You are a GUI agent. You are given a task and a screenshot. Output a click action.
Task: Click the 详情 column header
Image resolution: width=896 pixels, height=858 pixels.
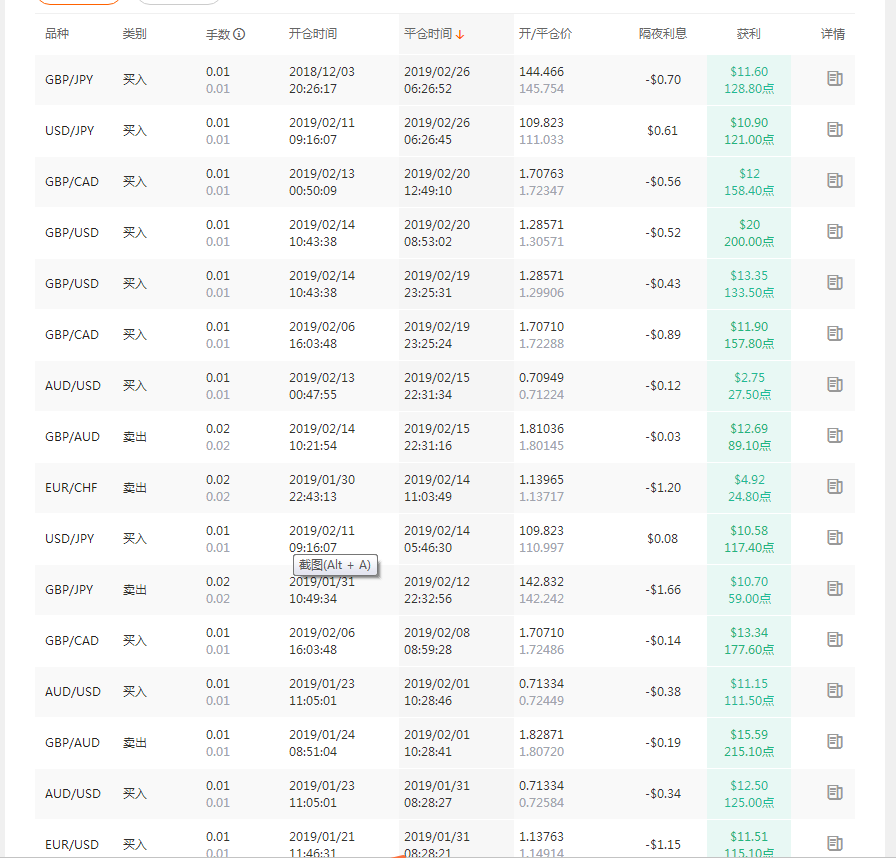(x=833, y=34)
